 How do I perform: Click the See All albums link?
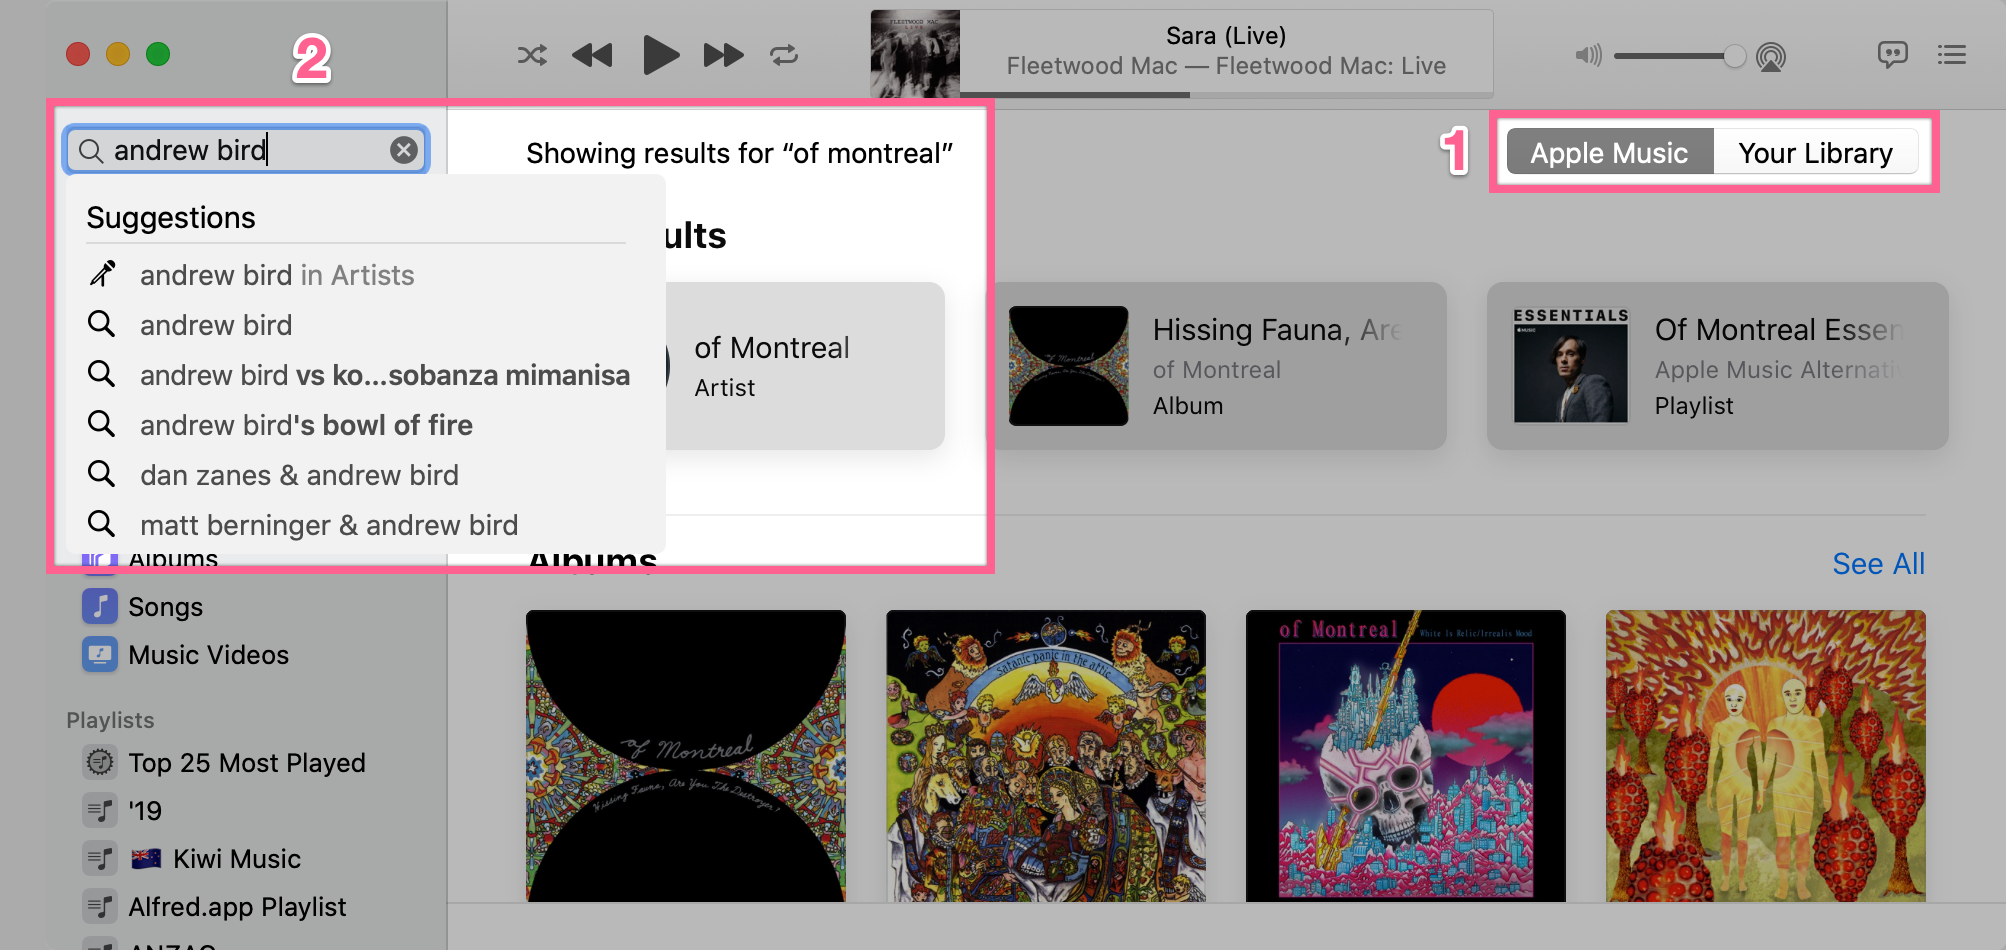point(1878,564)
